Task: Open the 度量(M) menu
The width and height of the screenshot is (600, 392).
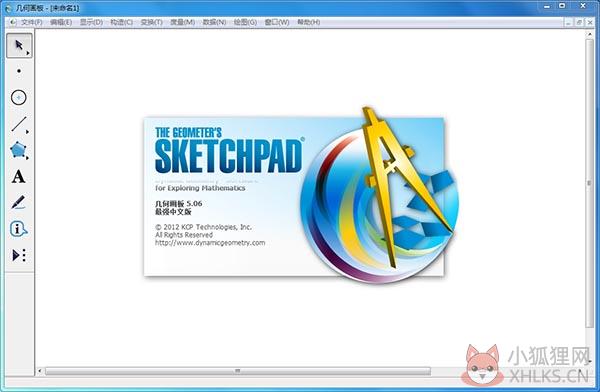Action: [183, 22]
